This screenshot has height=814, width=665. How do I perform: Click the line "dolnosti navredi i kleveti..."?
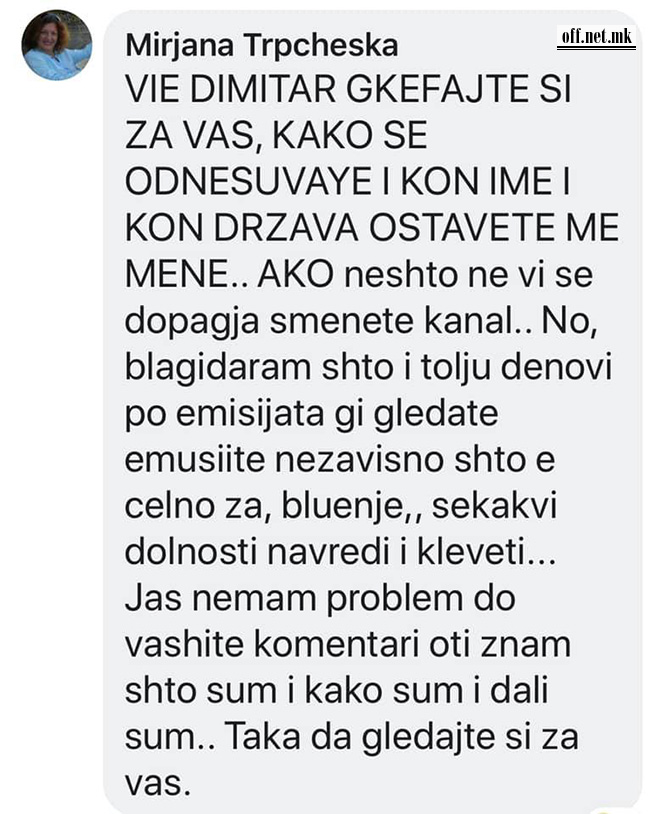tap(341, 553)
